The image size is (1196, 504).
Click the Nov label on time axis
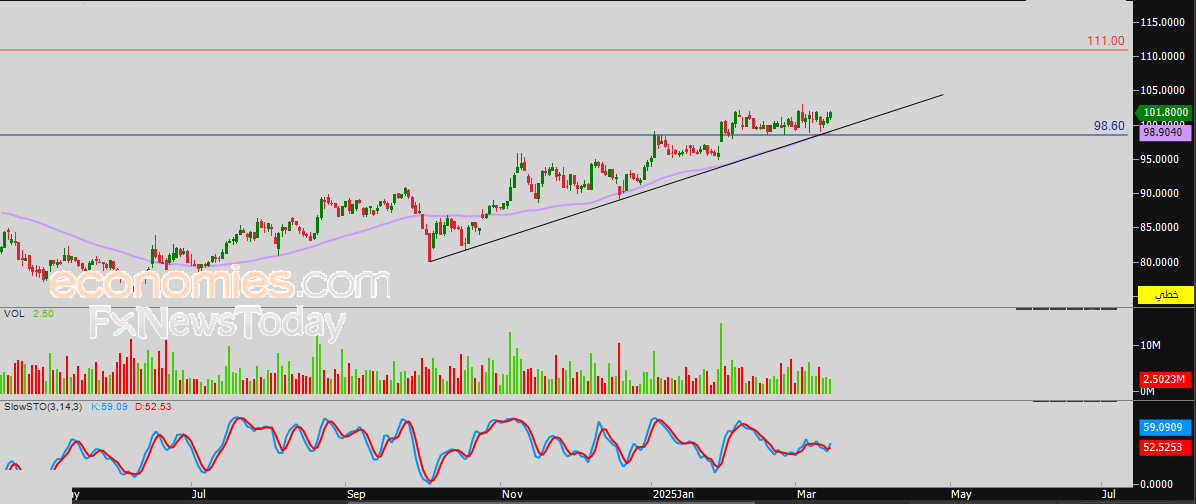[513, 494]
